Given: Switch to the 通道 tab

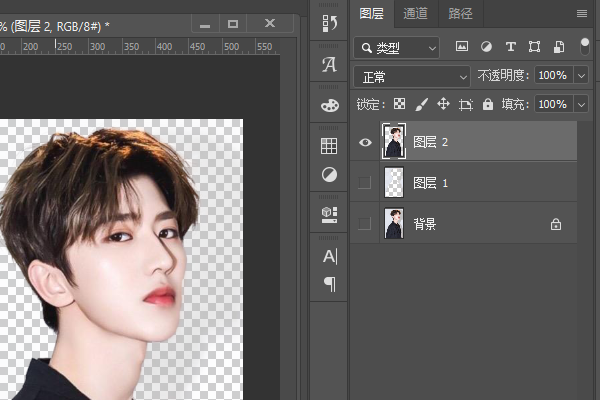Looking at the screenshot, I should [x=416, y=14].
